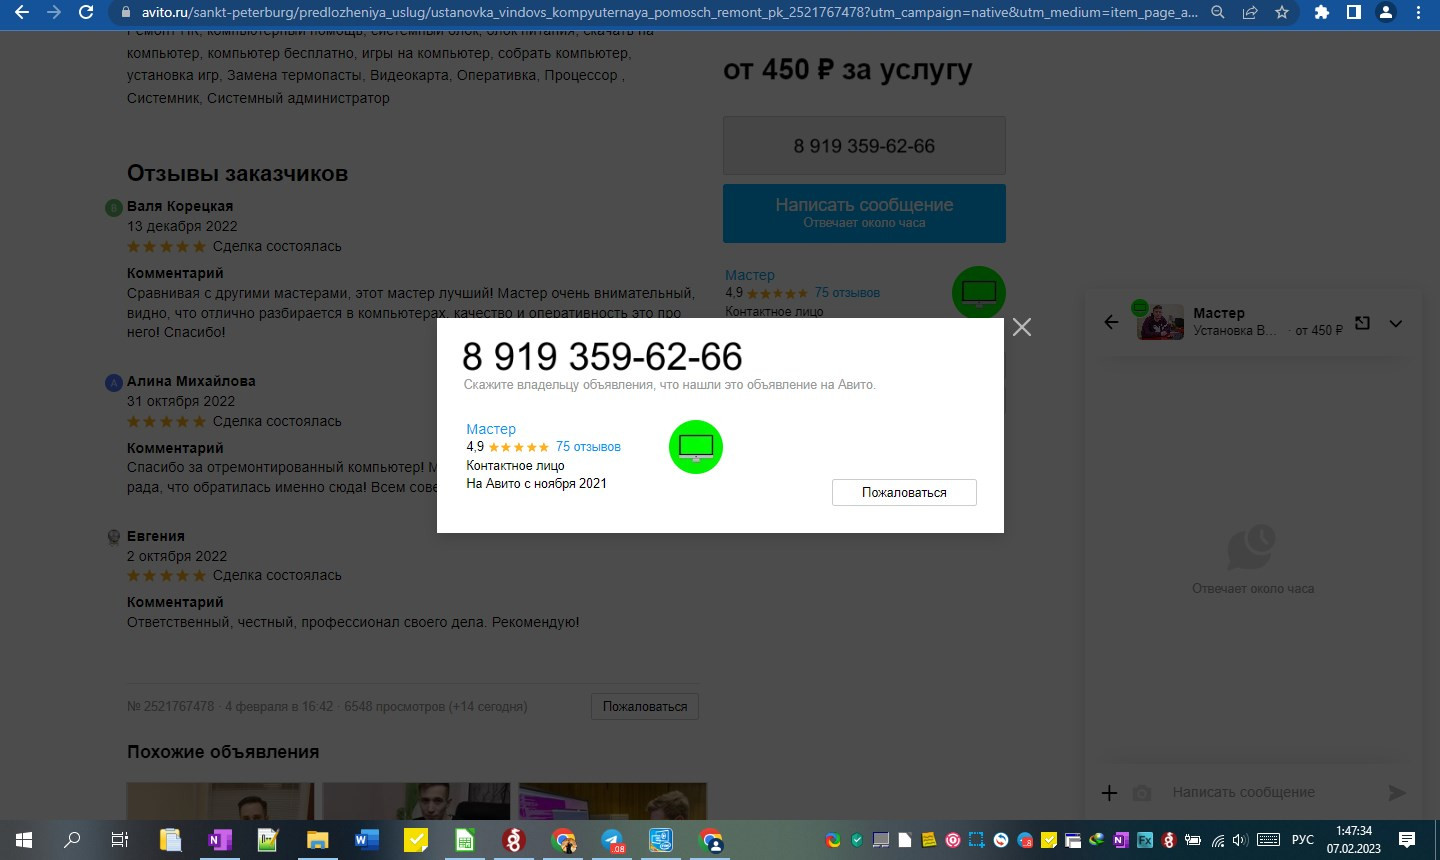Open the 75 отзывов link in the popup
The height and width of the screenshot is (860, 1440).
click(x=588, y=447)
